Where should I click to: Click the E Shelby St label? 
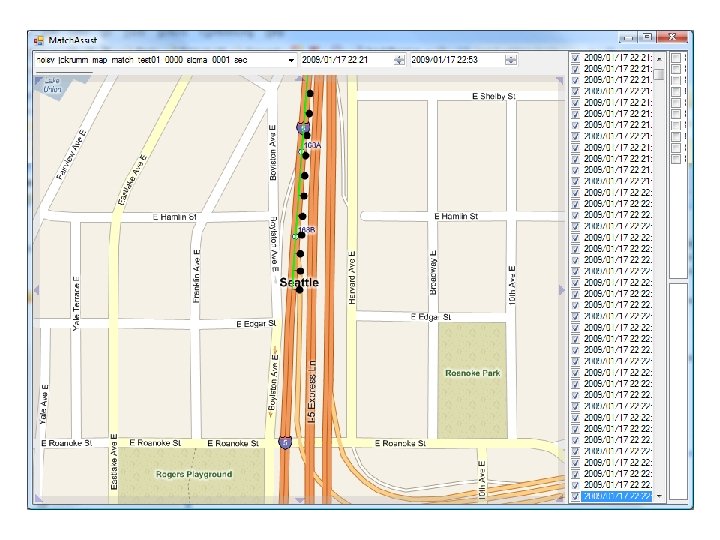coord(494,96)
